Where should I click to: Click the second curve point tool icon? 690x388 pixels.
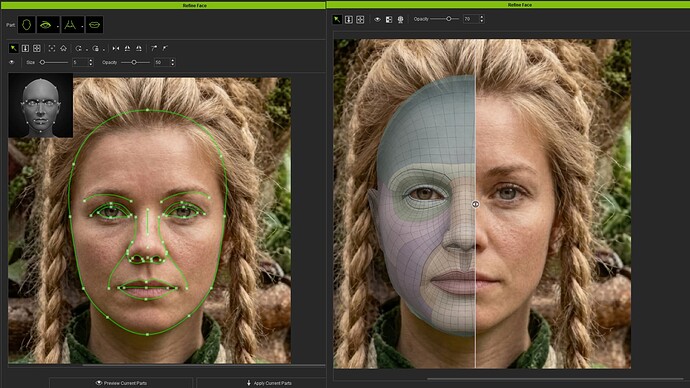[165, 48]
